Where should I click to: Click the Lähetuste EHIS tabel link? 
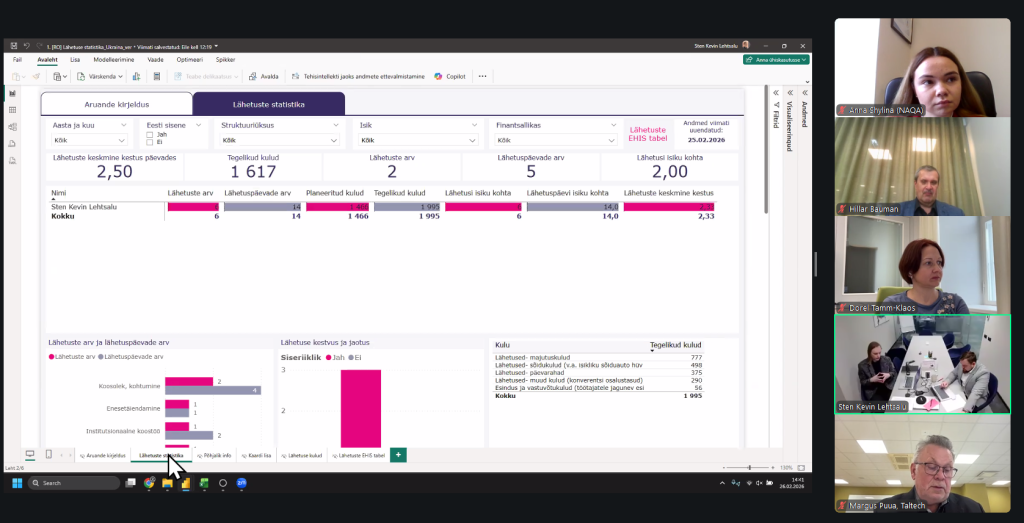[x=647, y=134]
